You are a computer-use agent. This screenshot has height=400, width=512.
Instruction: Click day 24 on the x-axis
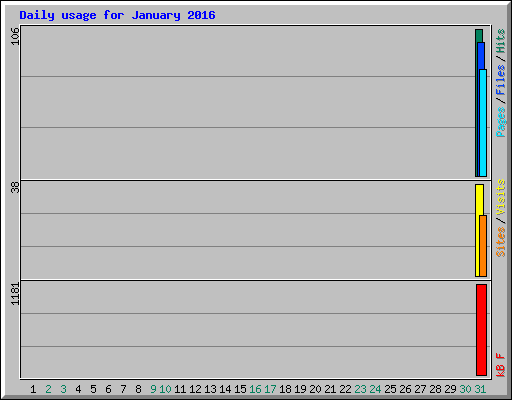(375, 389)
